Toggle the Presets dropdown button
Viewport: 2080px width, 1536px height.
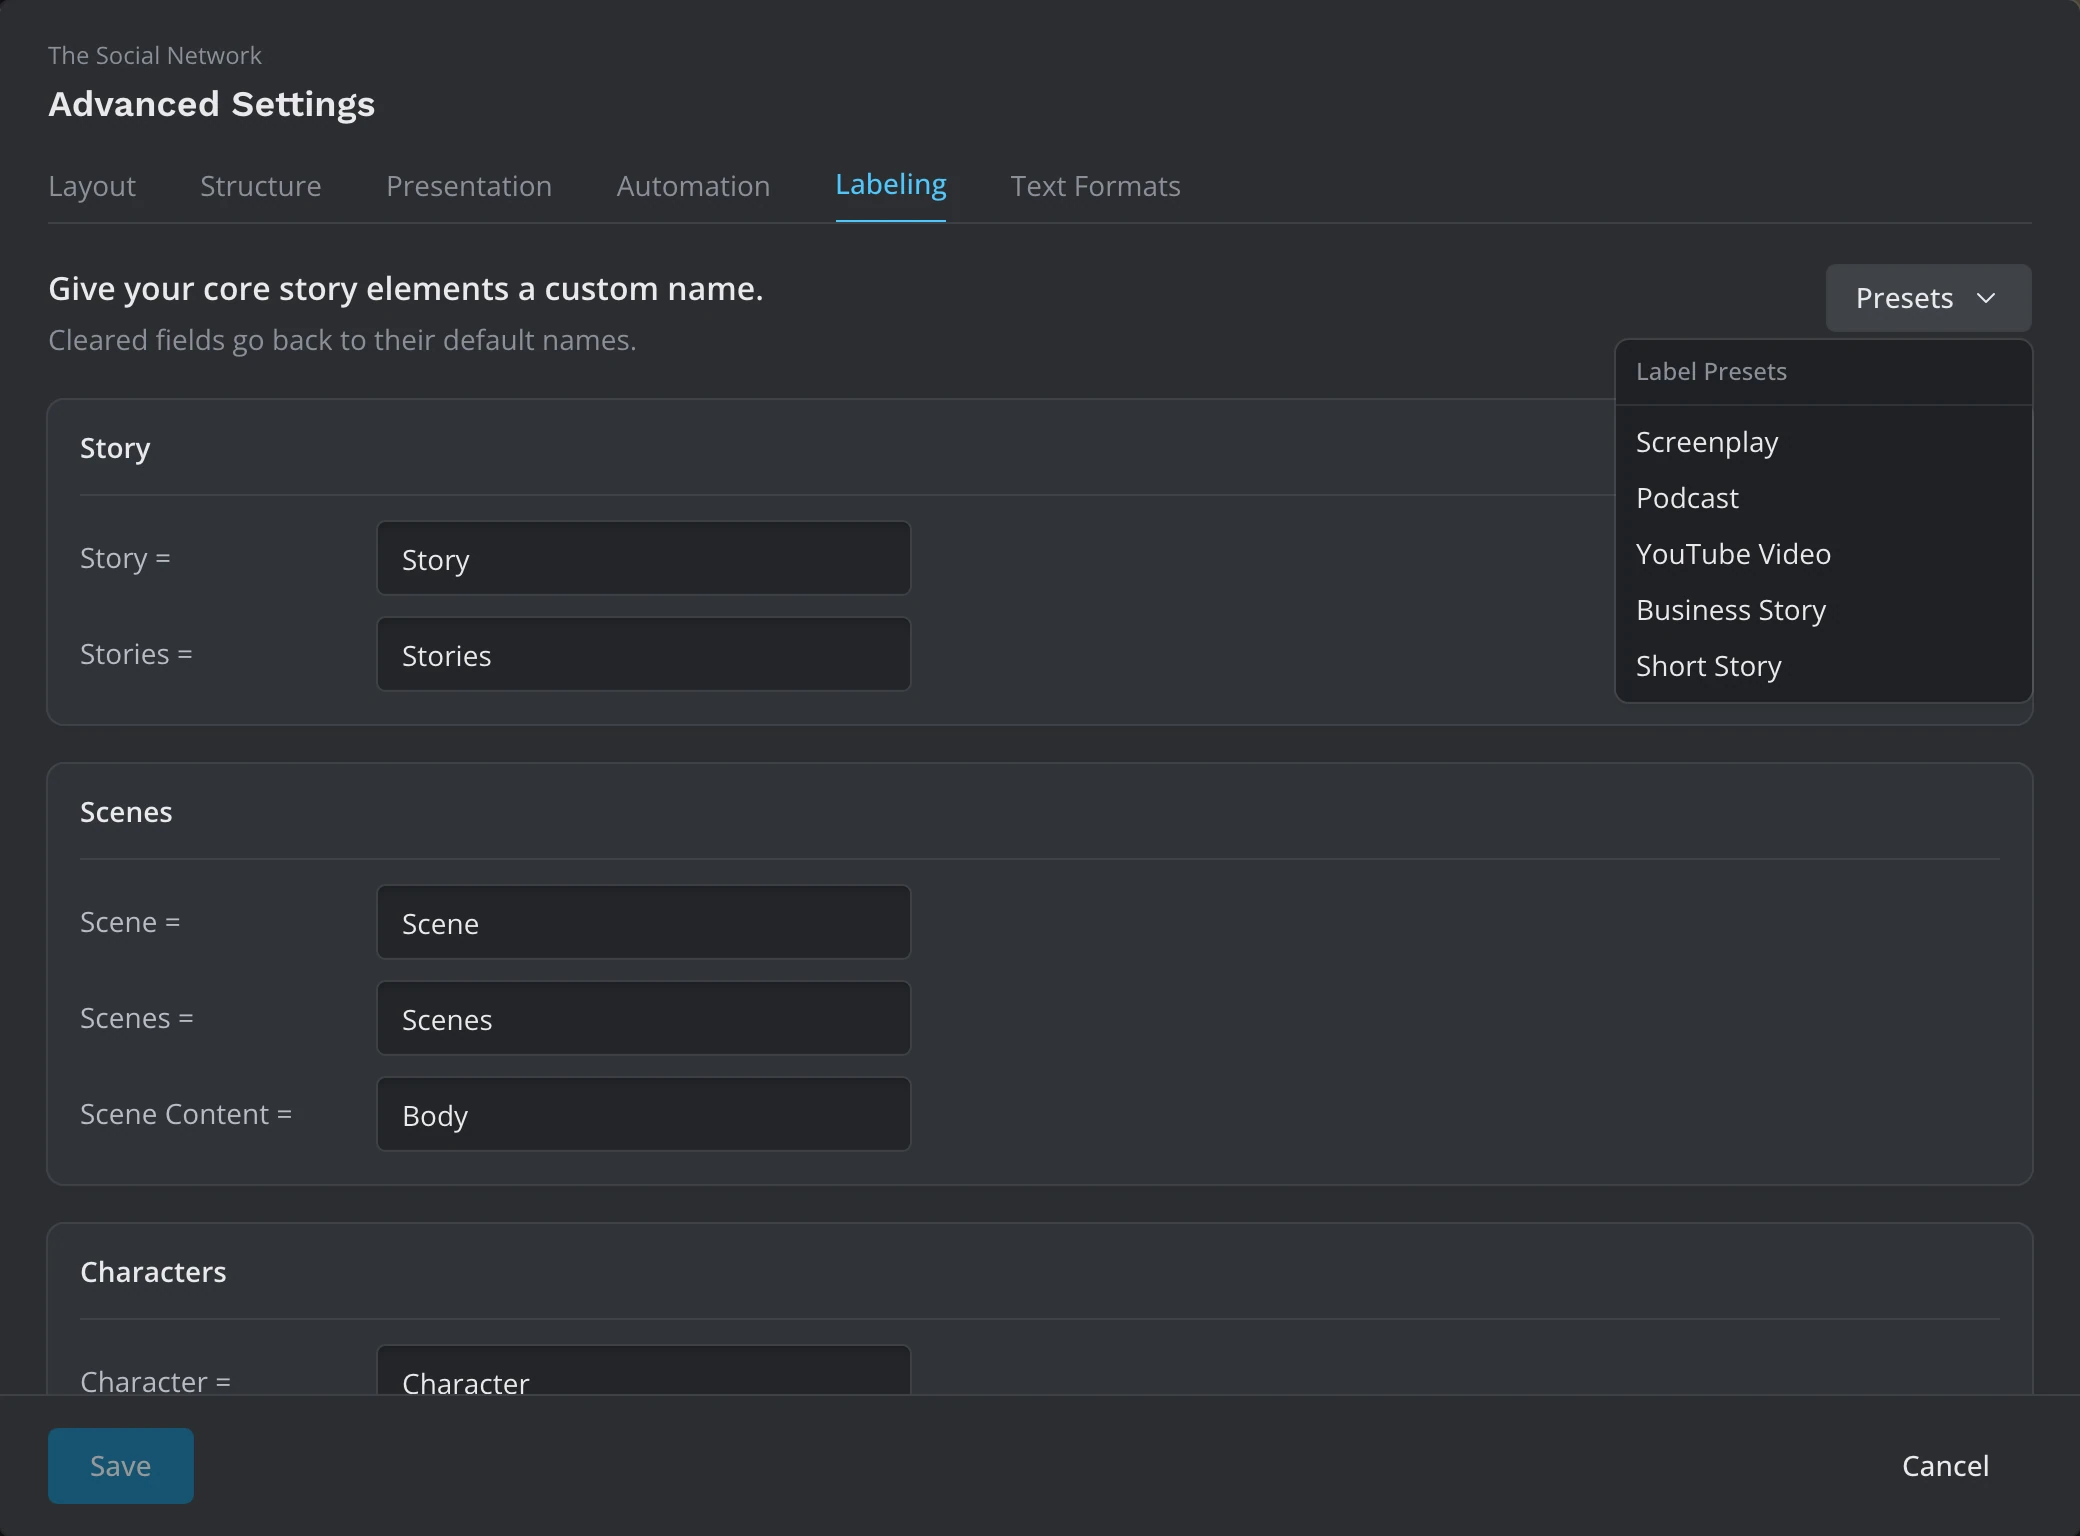1928,298
